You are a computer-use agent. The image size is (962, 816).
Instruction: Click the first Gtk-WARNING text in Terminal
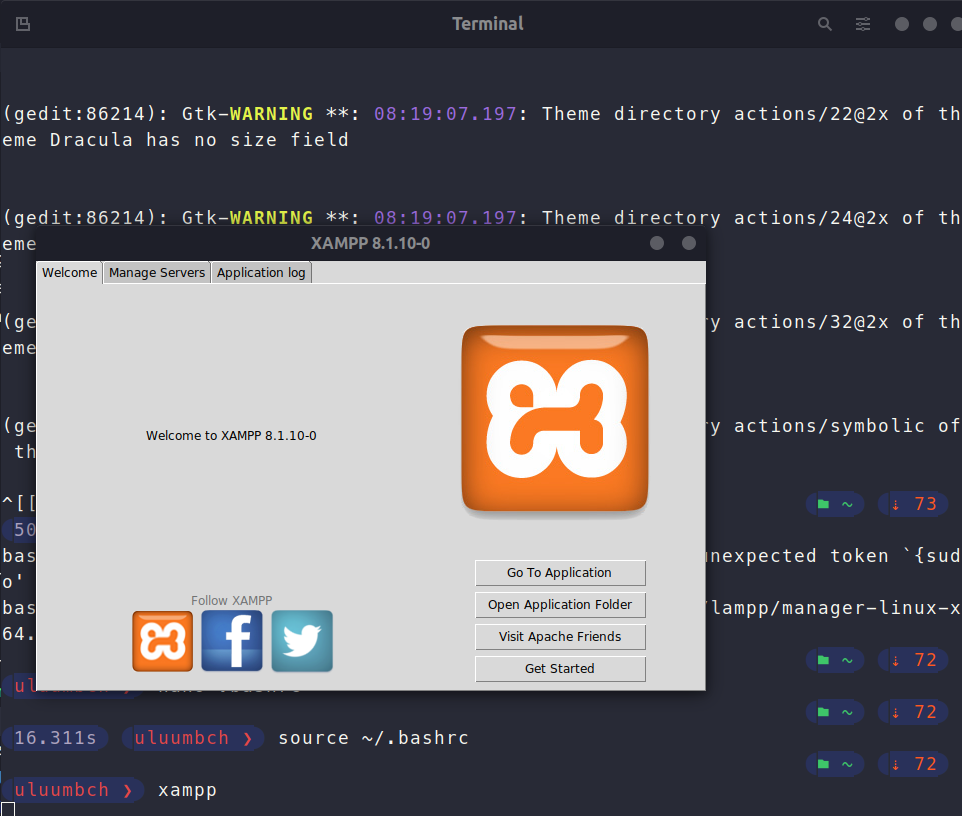247,114
